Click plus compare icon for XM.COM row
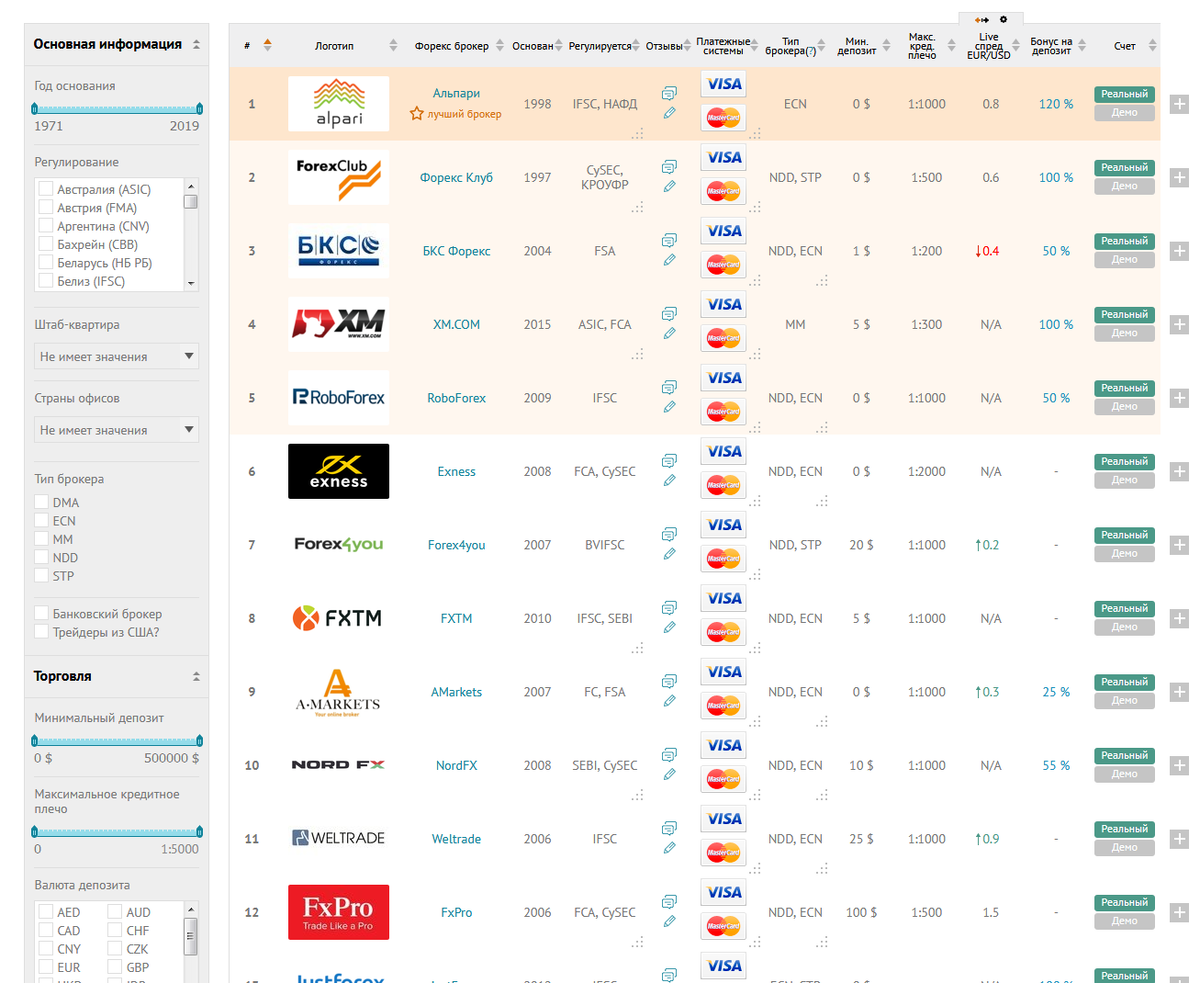 [x=1179, y=324]
